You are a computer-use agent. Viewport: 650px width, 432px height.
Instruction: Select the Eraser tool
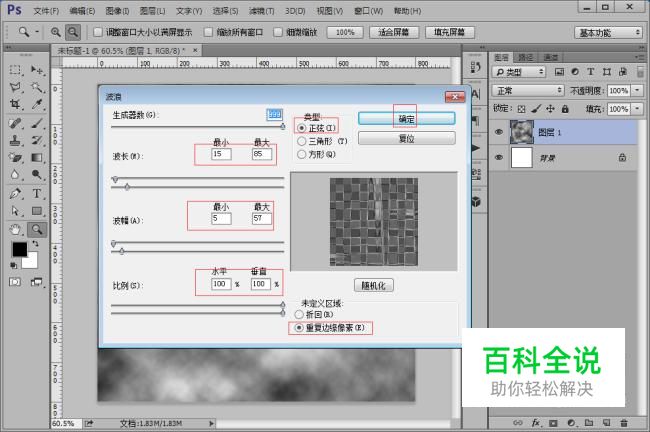click(15, 158)
